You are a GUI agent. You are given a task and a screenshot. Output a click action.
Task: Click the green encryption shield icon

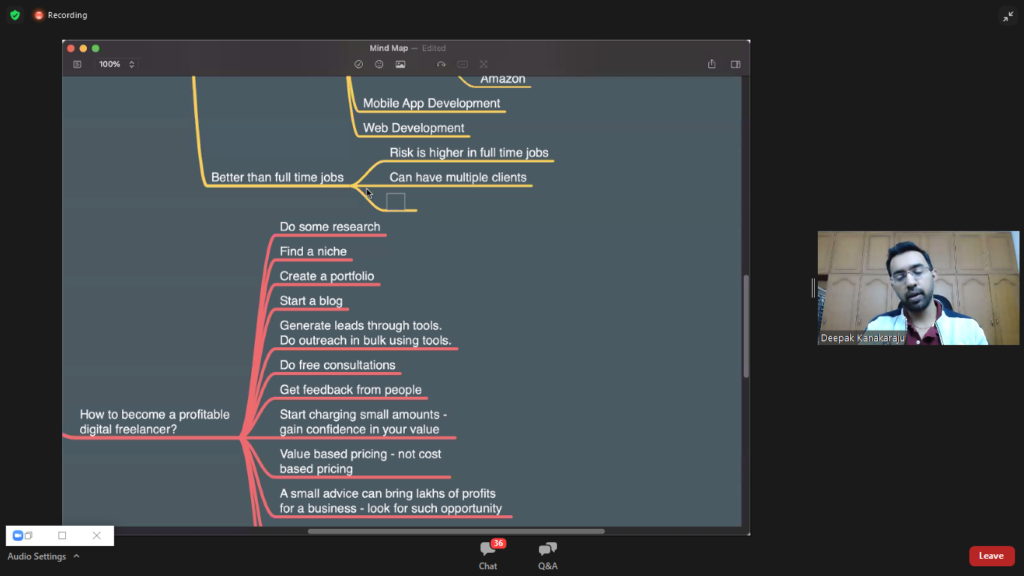(14, 15)
